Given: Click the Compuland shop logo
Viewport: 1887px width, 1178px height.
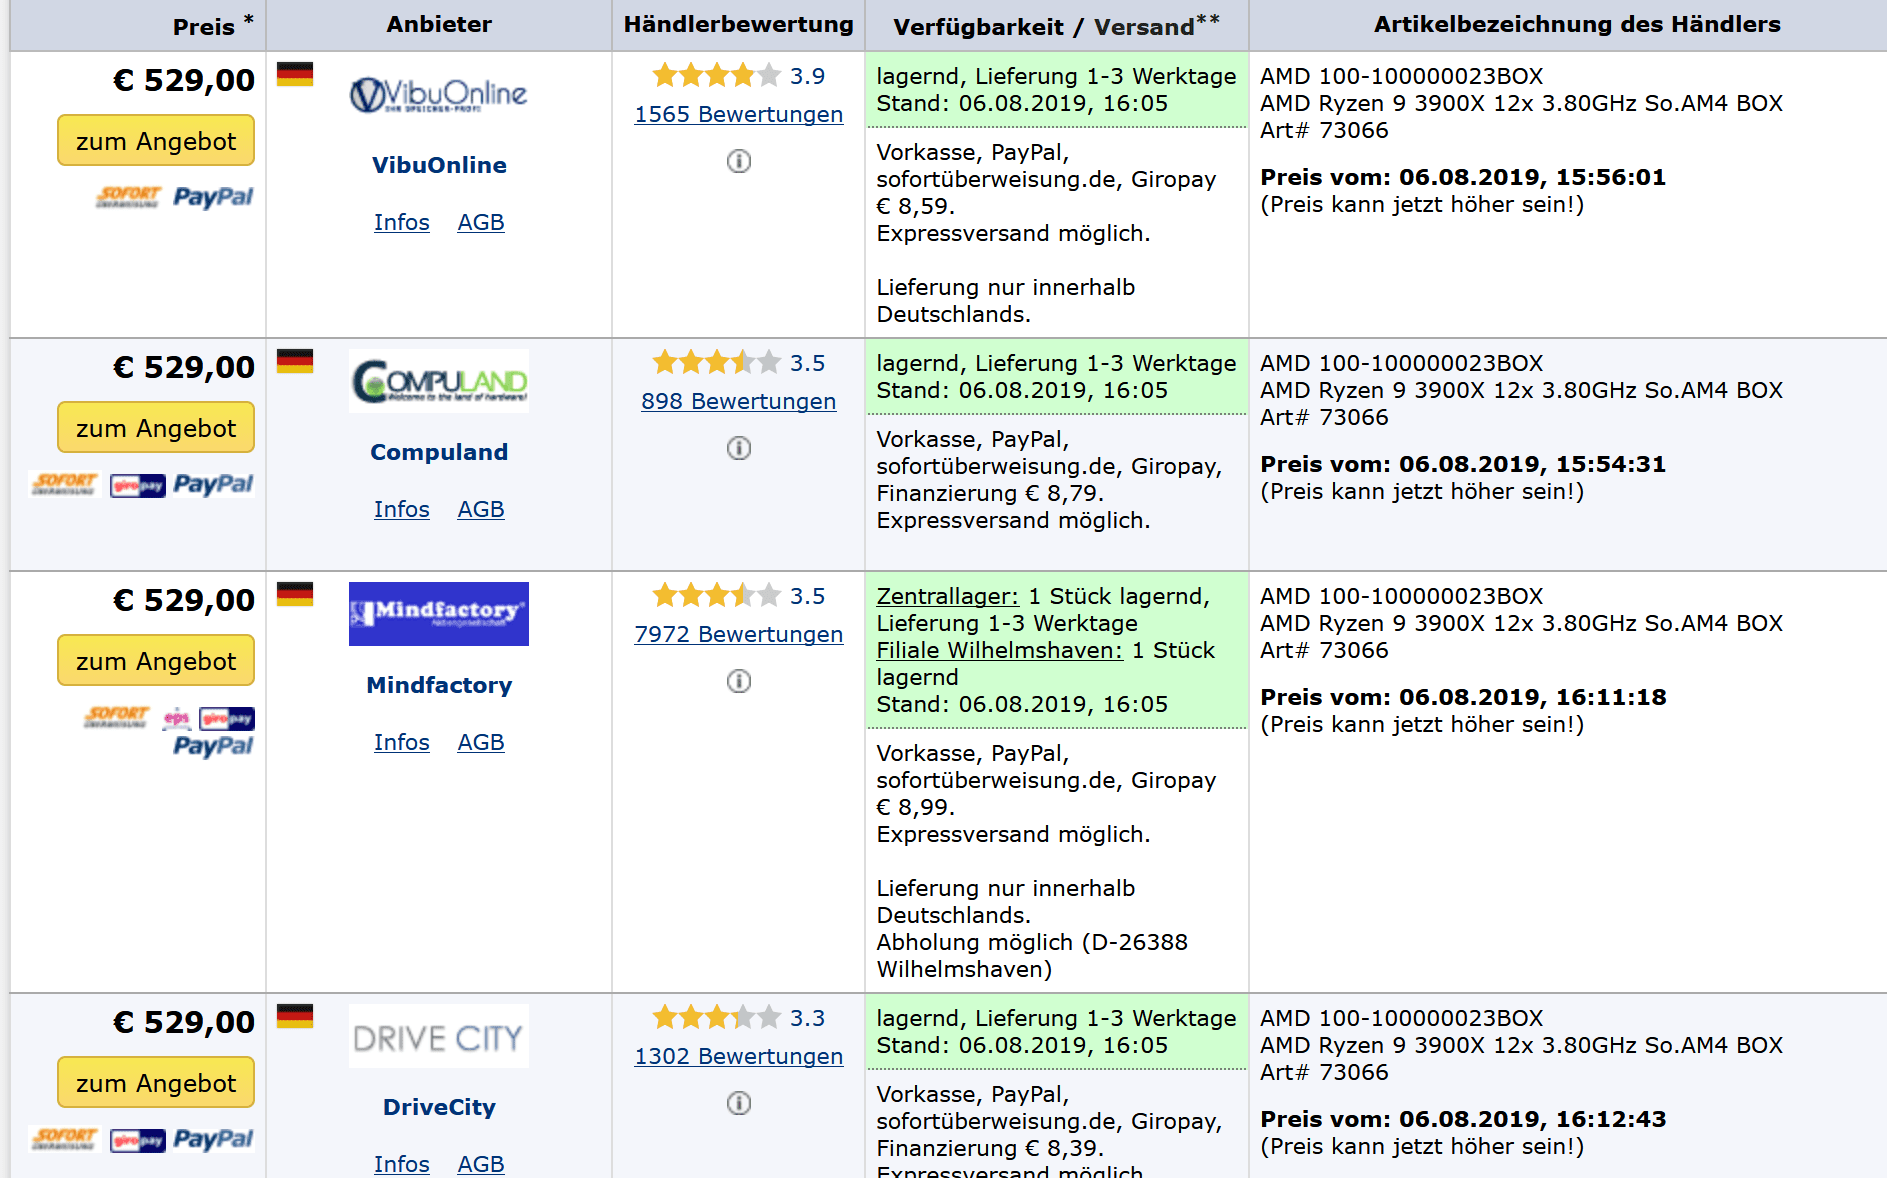Looking at the screenshot, I should point(439,381).
